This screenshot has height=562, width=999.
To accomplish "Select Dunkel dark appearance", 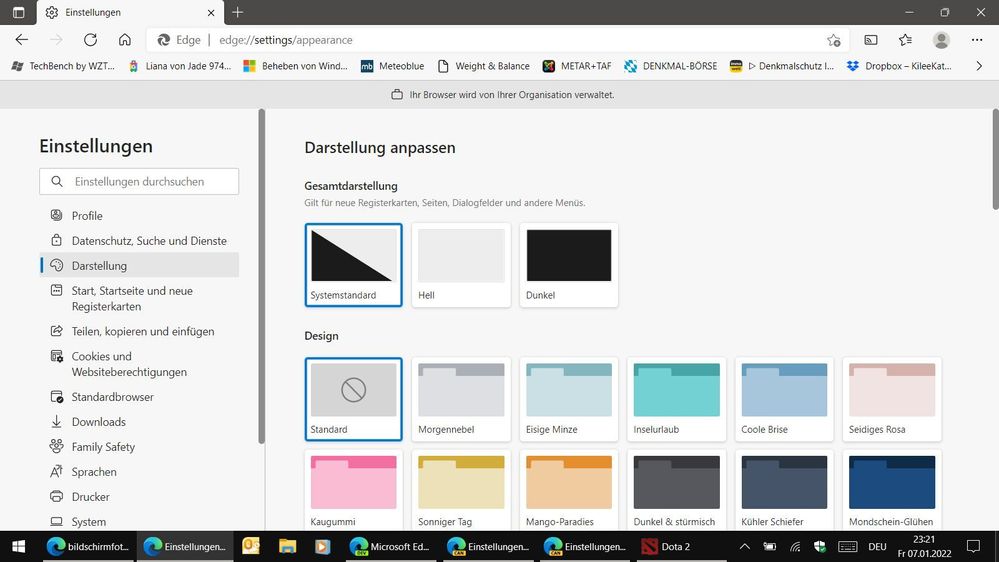I will pos(568,264).
